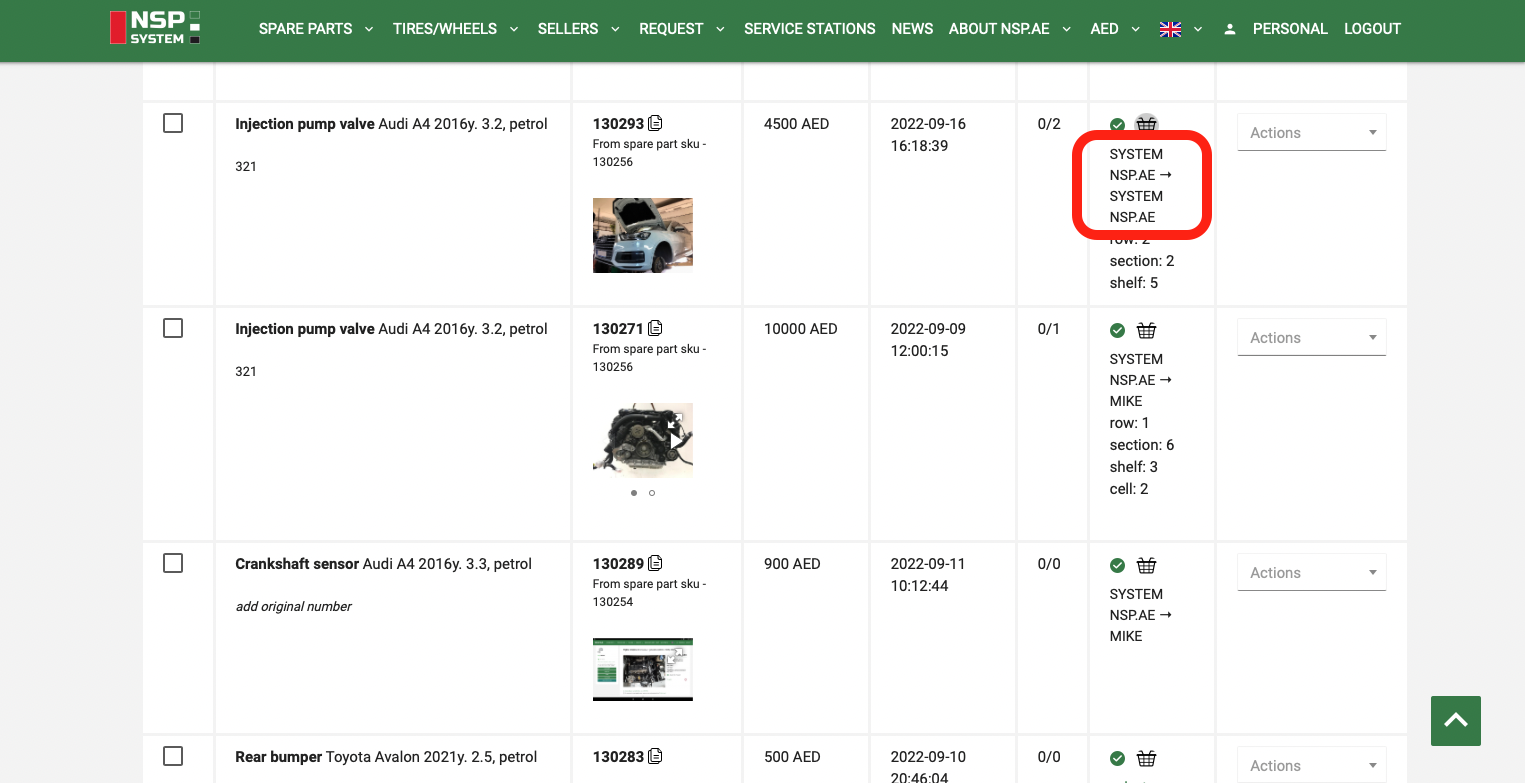Open the Audi car photo thumbnail
1525x783 pixels.
642,235
